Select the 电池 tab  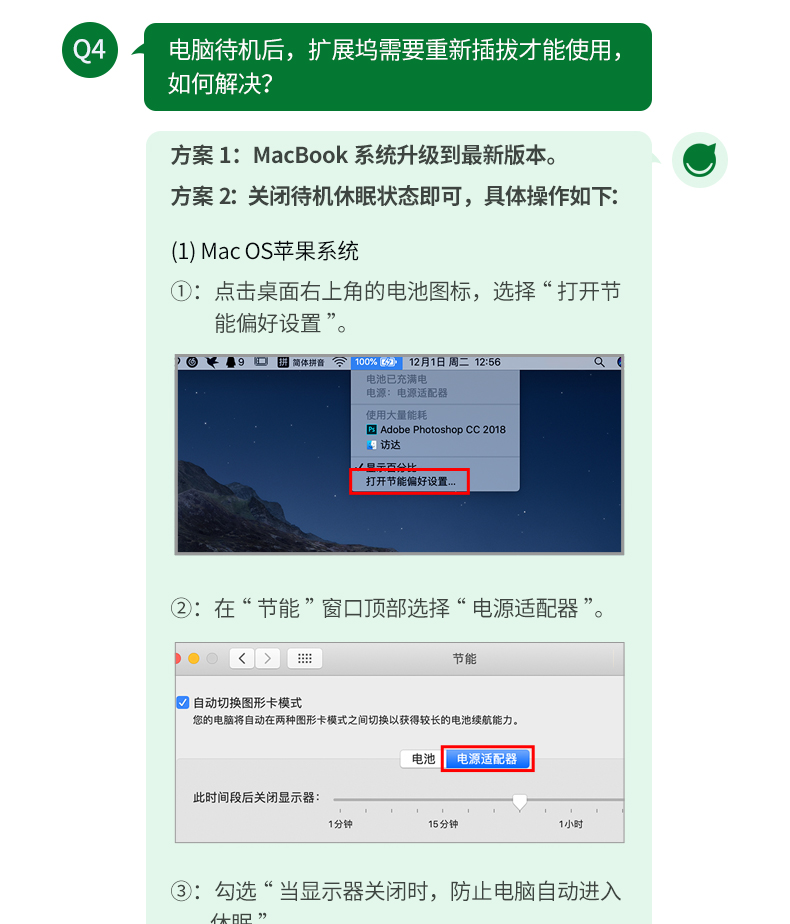coord(422,759)
